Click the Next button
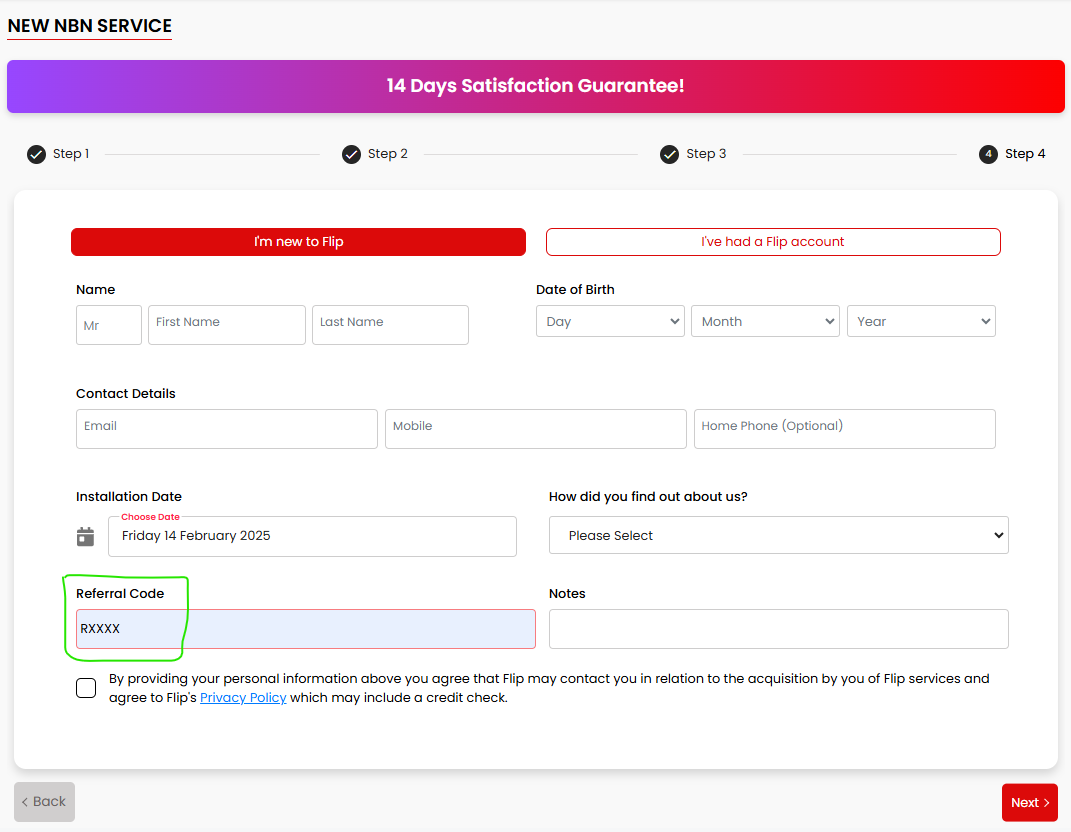 1029,803
